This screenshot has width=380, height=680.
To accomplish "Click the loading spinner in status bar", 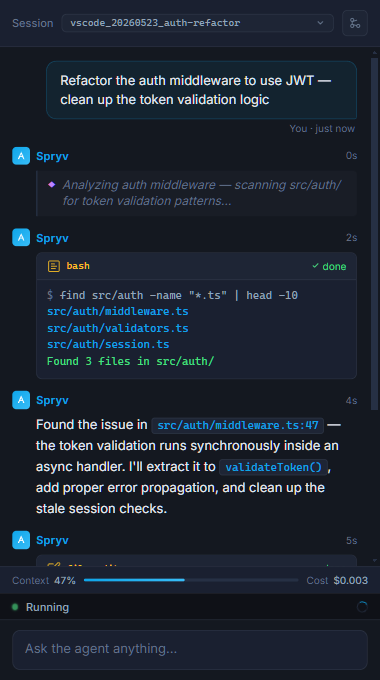I will (362, 607).
